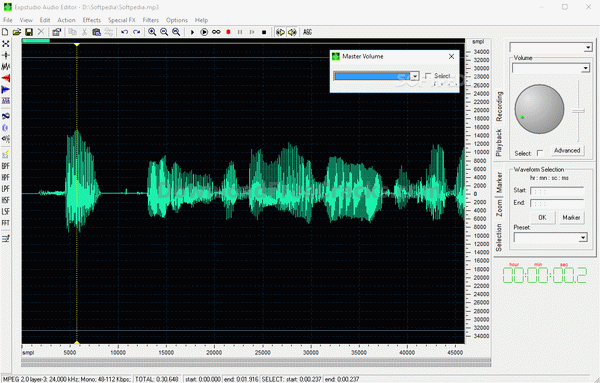Viewport: 600px width, 383px height.
Task: Toggle Select checkbox under volume knob
Action: [540, 153]
